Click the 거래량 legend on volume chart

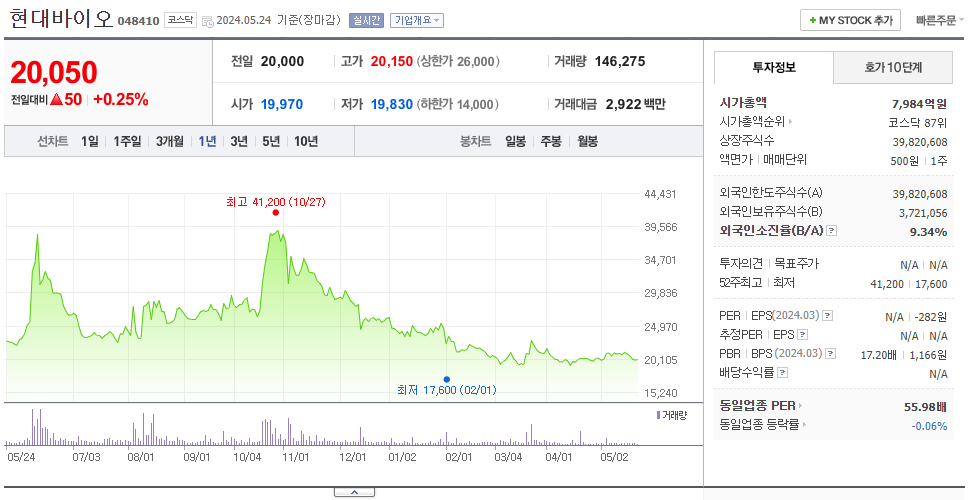pos(671,415)
